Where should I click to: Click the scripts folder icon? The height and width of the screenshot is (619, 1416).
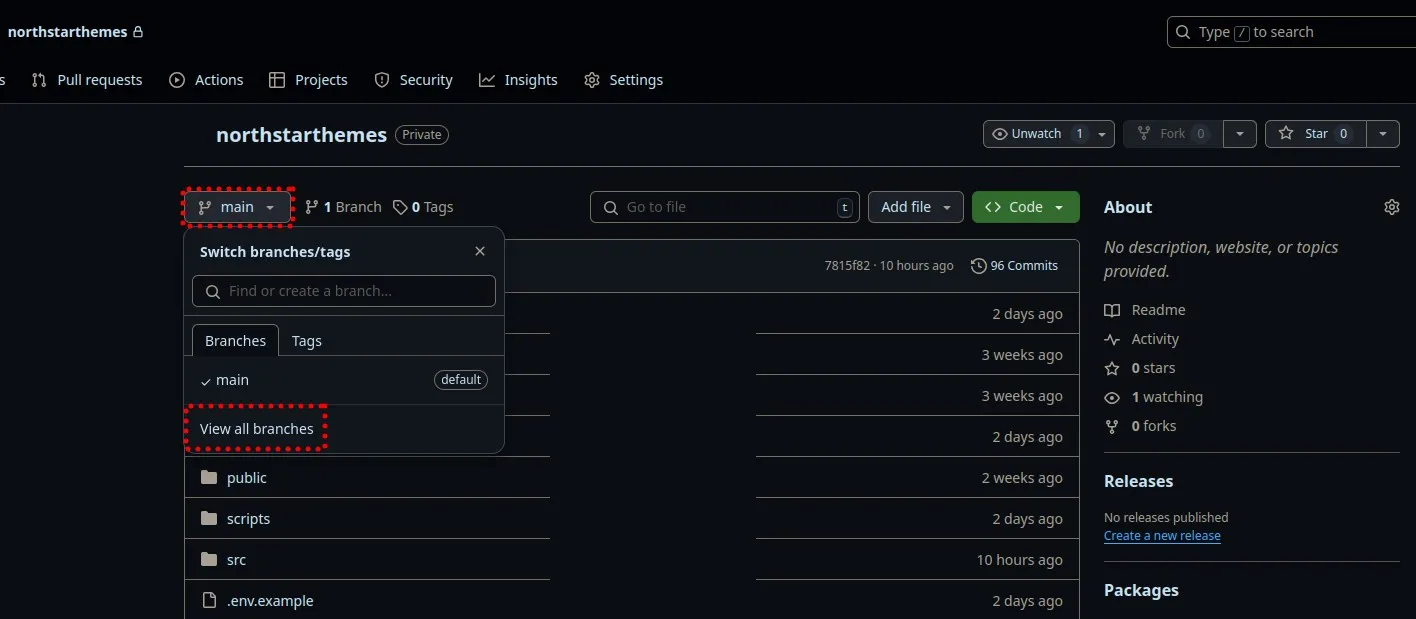[209, 519]
